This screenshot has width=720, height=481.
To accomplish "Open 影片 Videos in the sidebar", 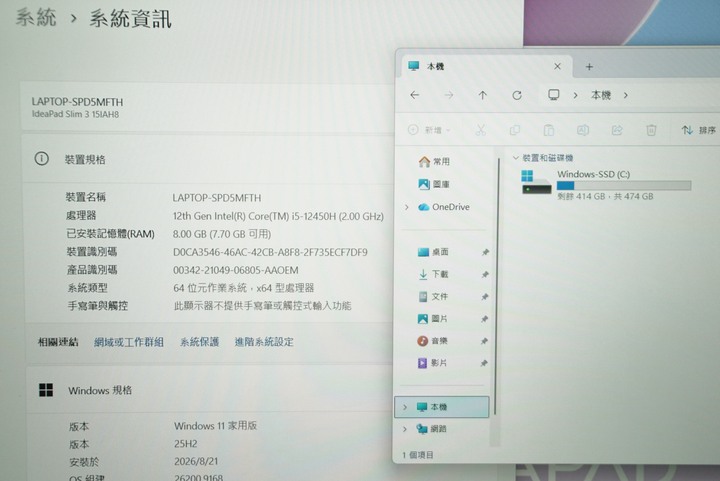I will (432, 363).
